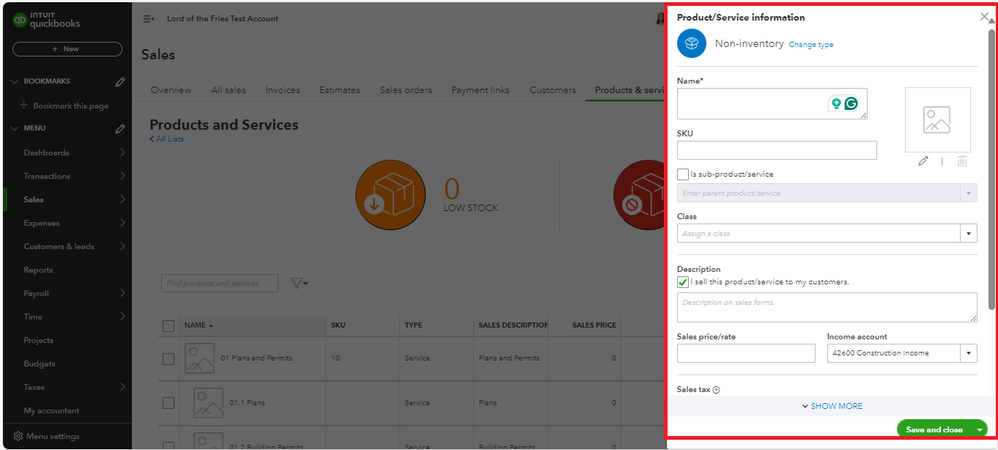Open the parent product/service dropdown
Image resolution: width=998 pixels, height=450 pixels.
968,193
